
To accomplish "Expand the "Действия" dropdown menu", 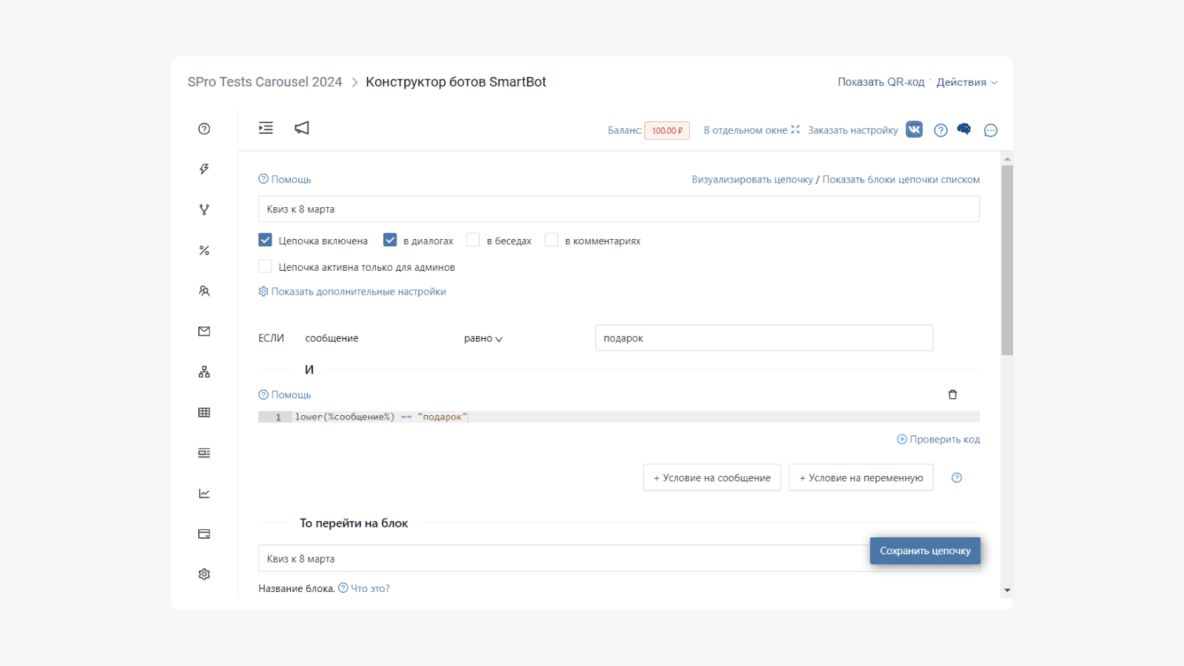I will point(967,82).
